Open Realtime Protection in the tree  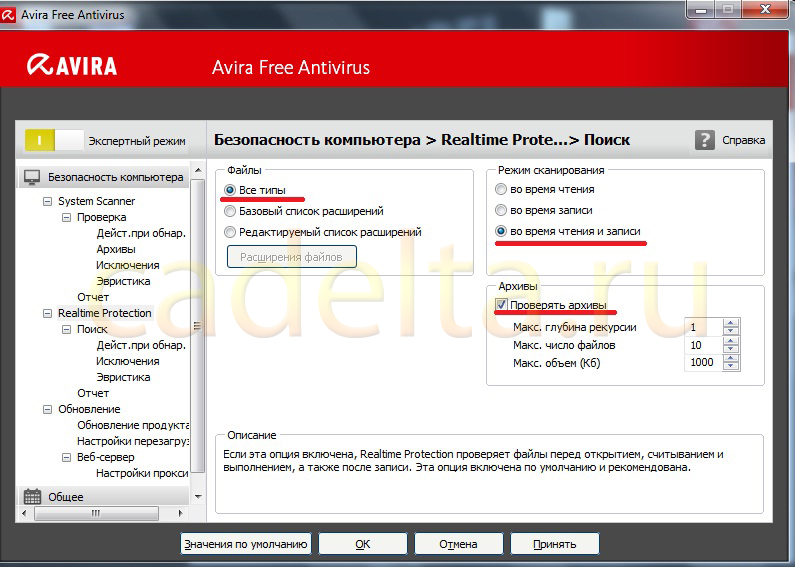click(x=104, y=313)
